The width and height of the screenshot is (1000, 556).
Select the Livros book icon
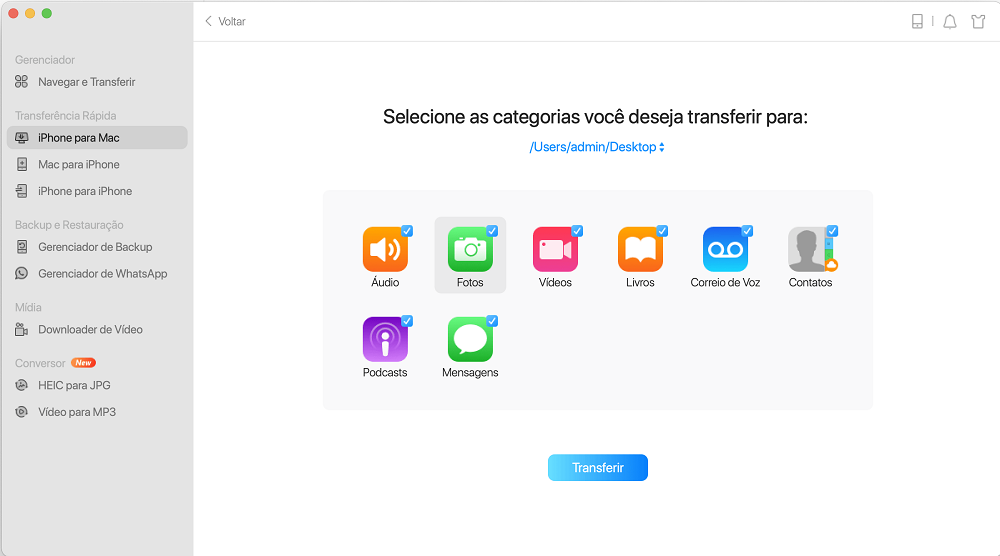click(640, 249)
